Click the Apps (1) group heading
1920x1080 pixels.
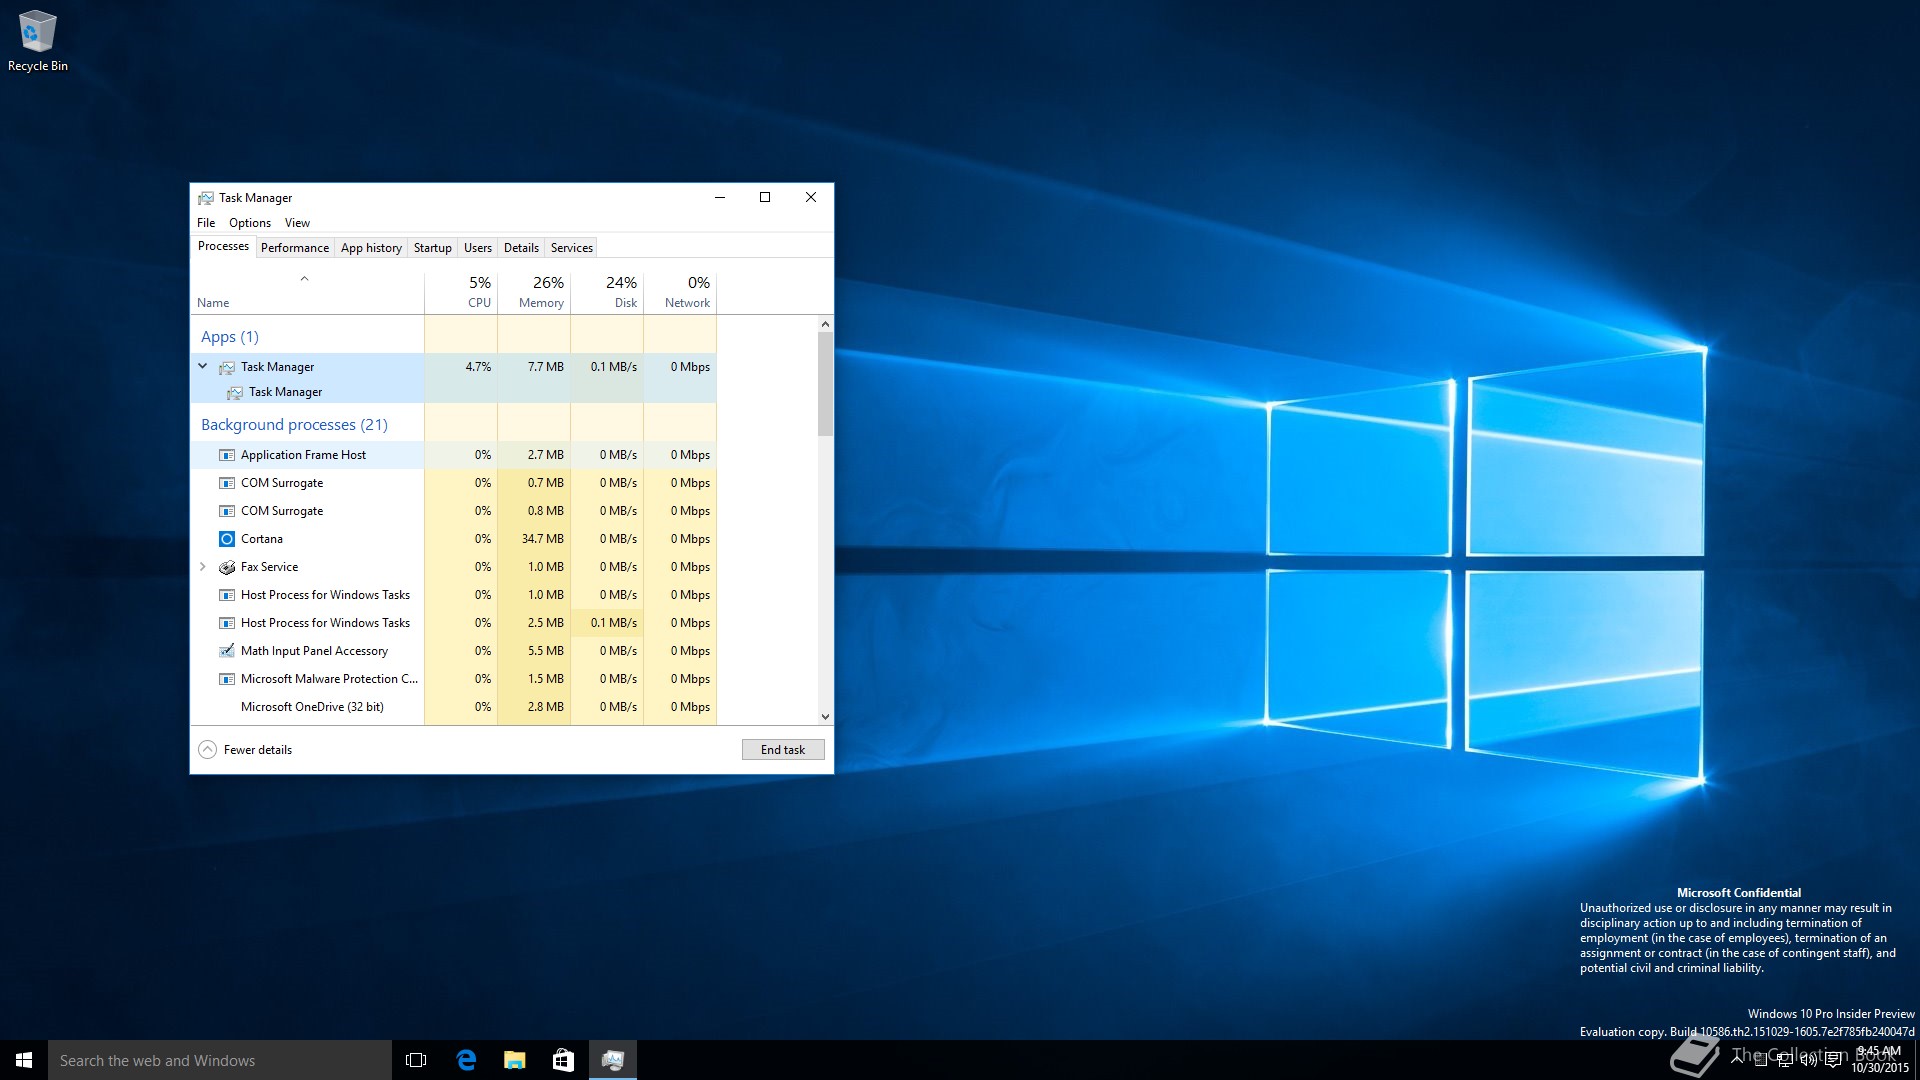pyautogui.click(x=229, y=337)
